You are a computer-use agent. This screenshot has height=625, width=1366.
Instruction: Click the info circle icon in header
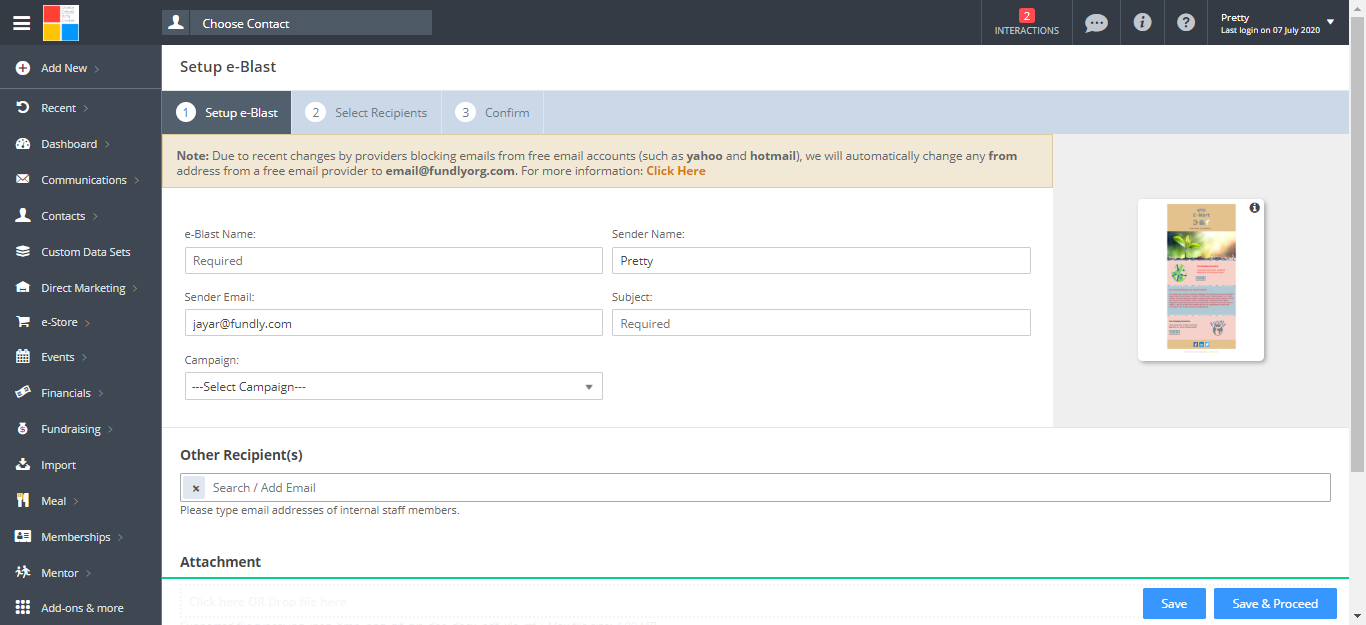pyautogui.click(x=1142, y=22)
